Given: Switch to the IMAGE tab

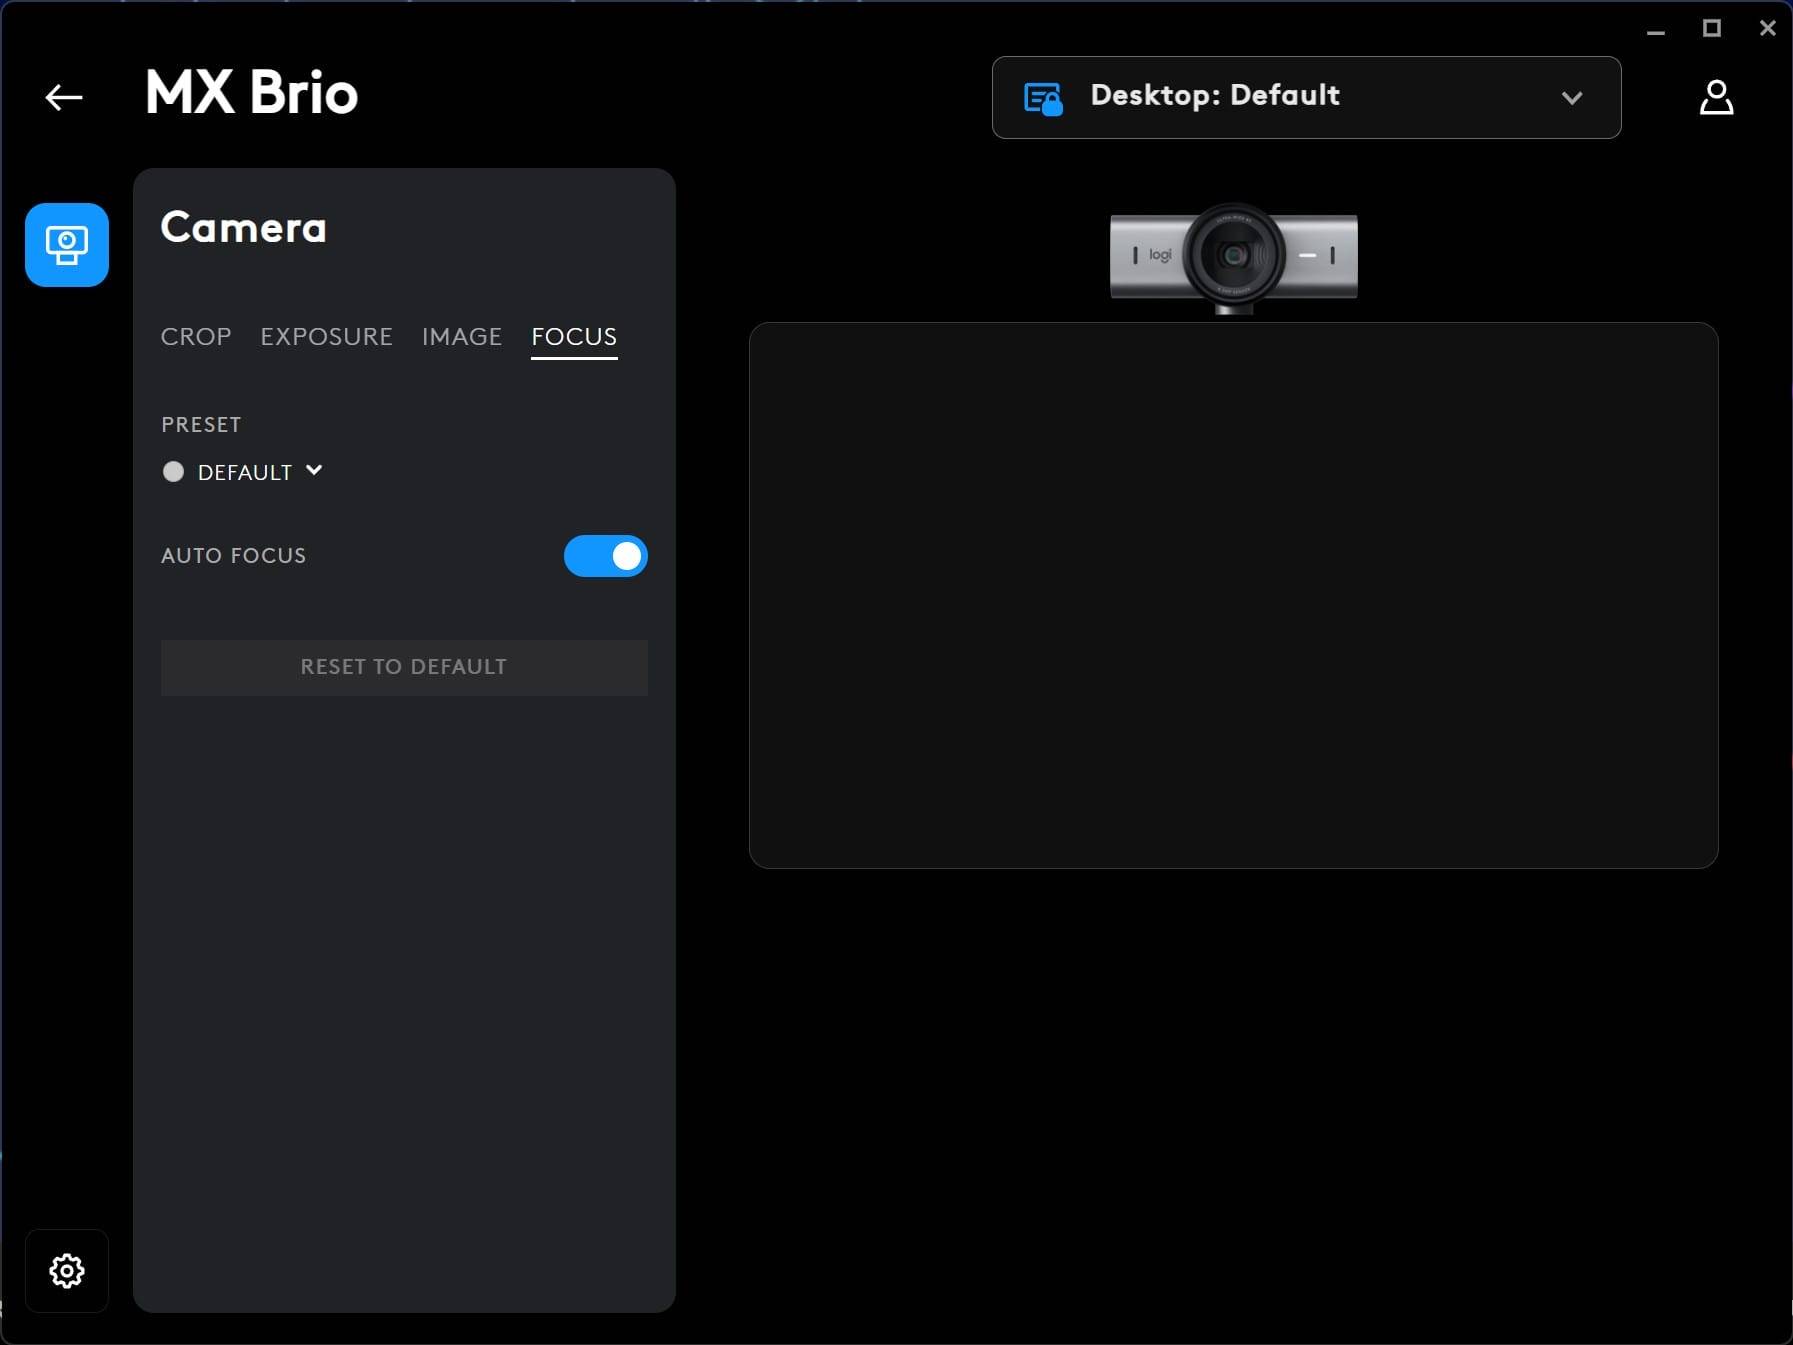Looking at the screenshot, I should click(x=461, y=336).
